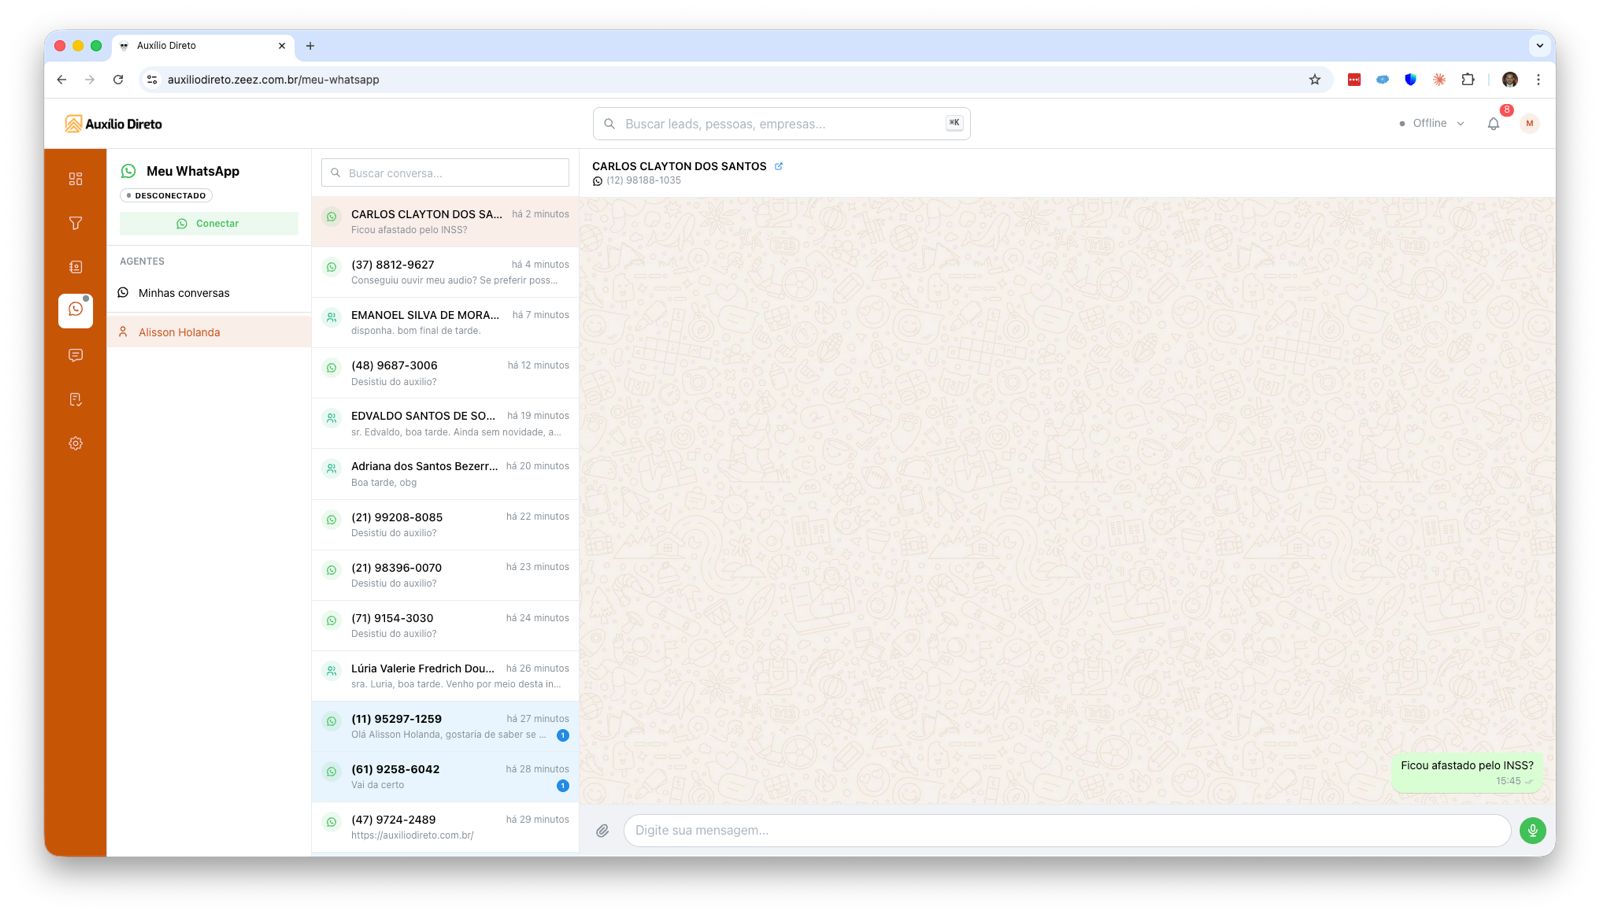This screenshot has height=915, width=1600.
Task: Open external link beside CARLOS CLAYTON DOS SANTOS
Action: 779,166
